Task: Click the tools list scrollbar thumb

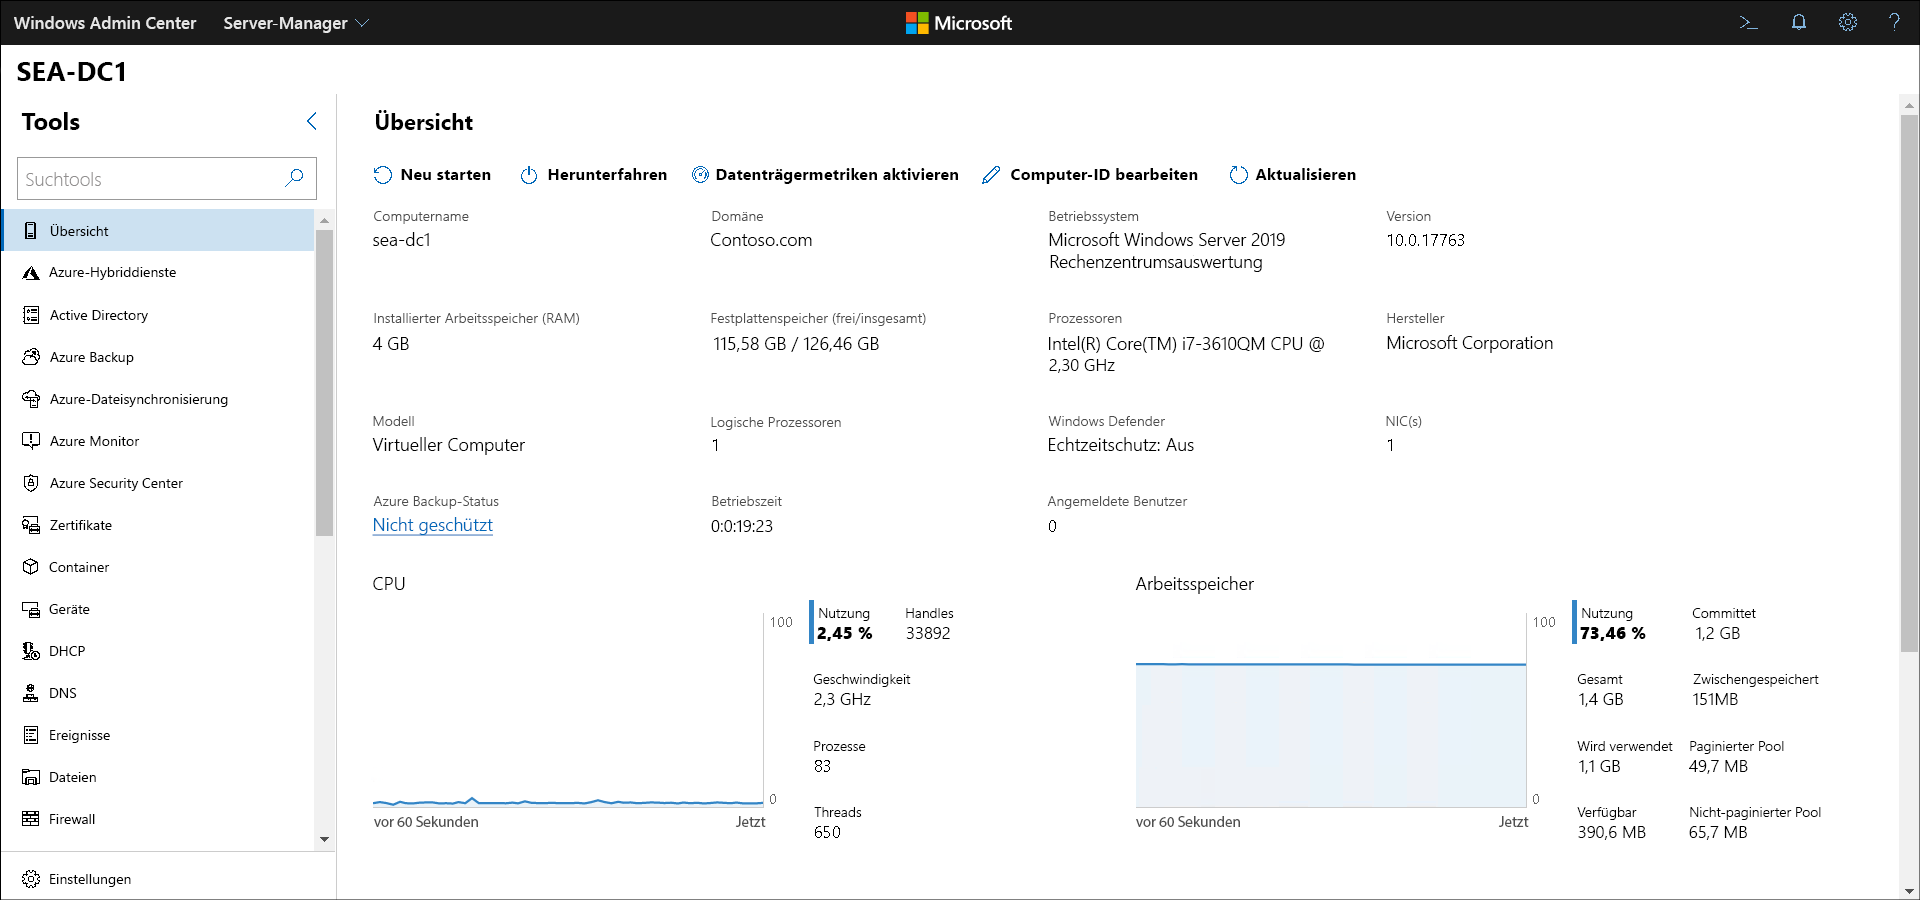Action: 324,383
